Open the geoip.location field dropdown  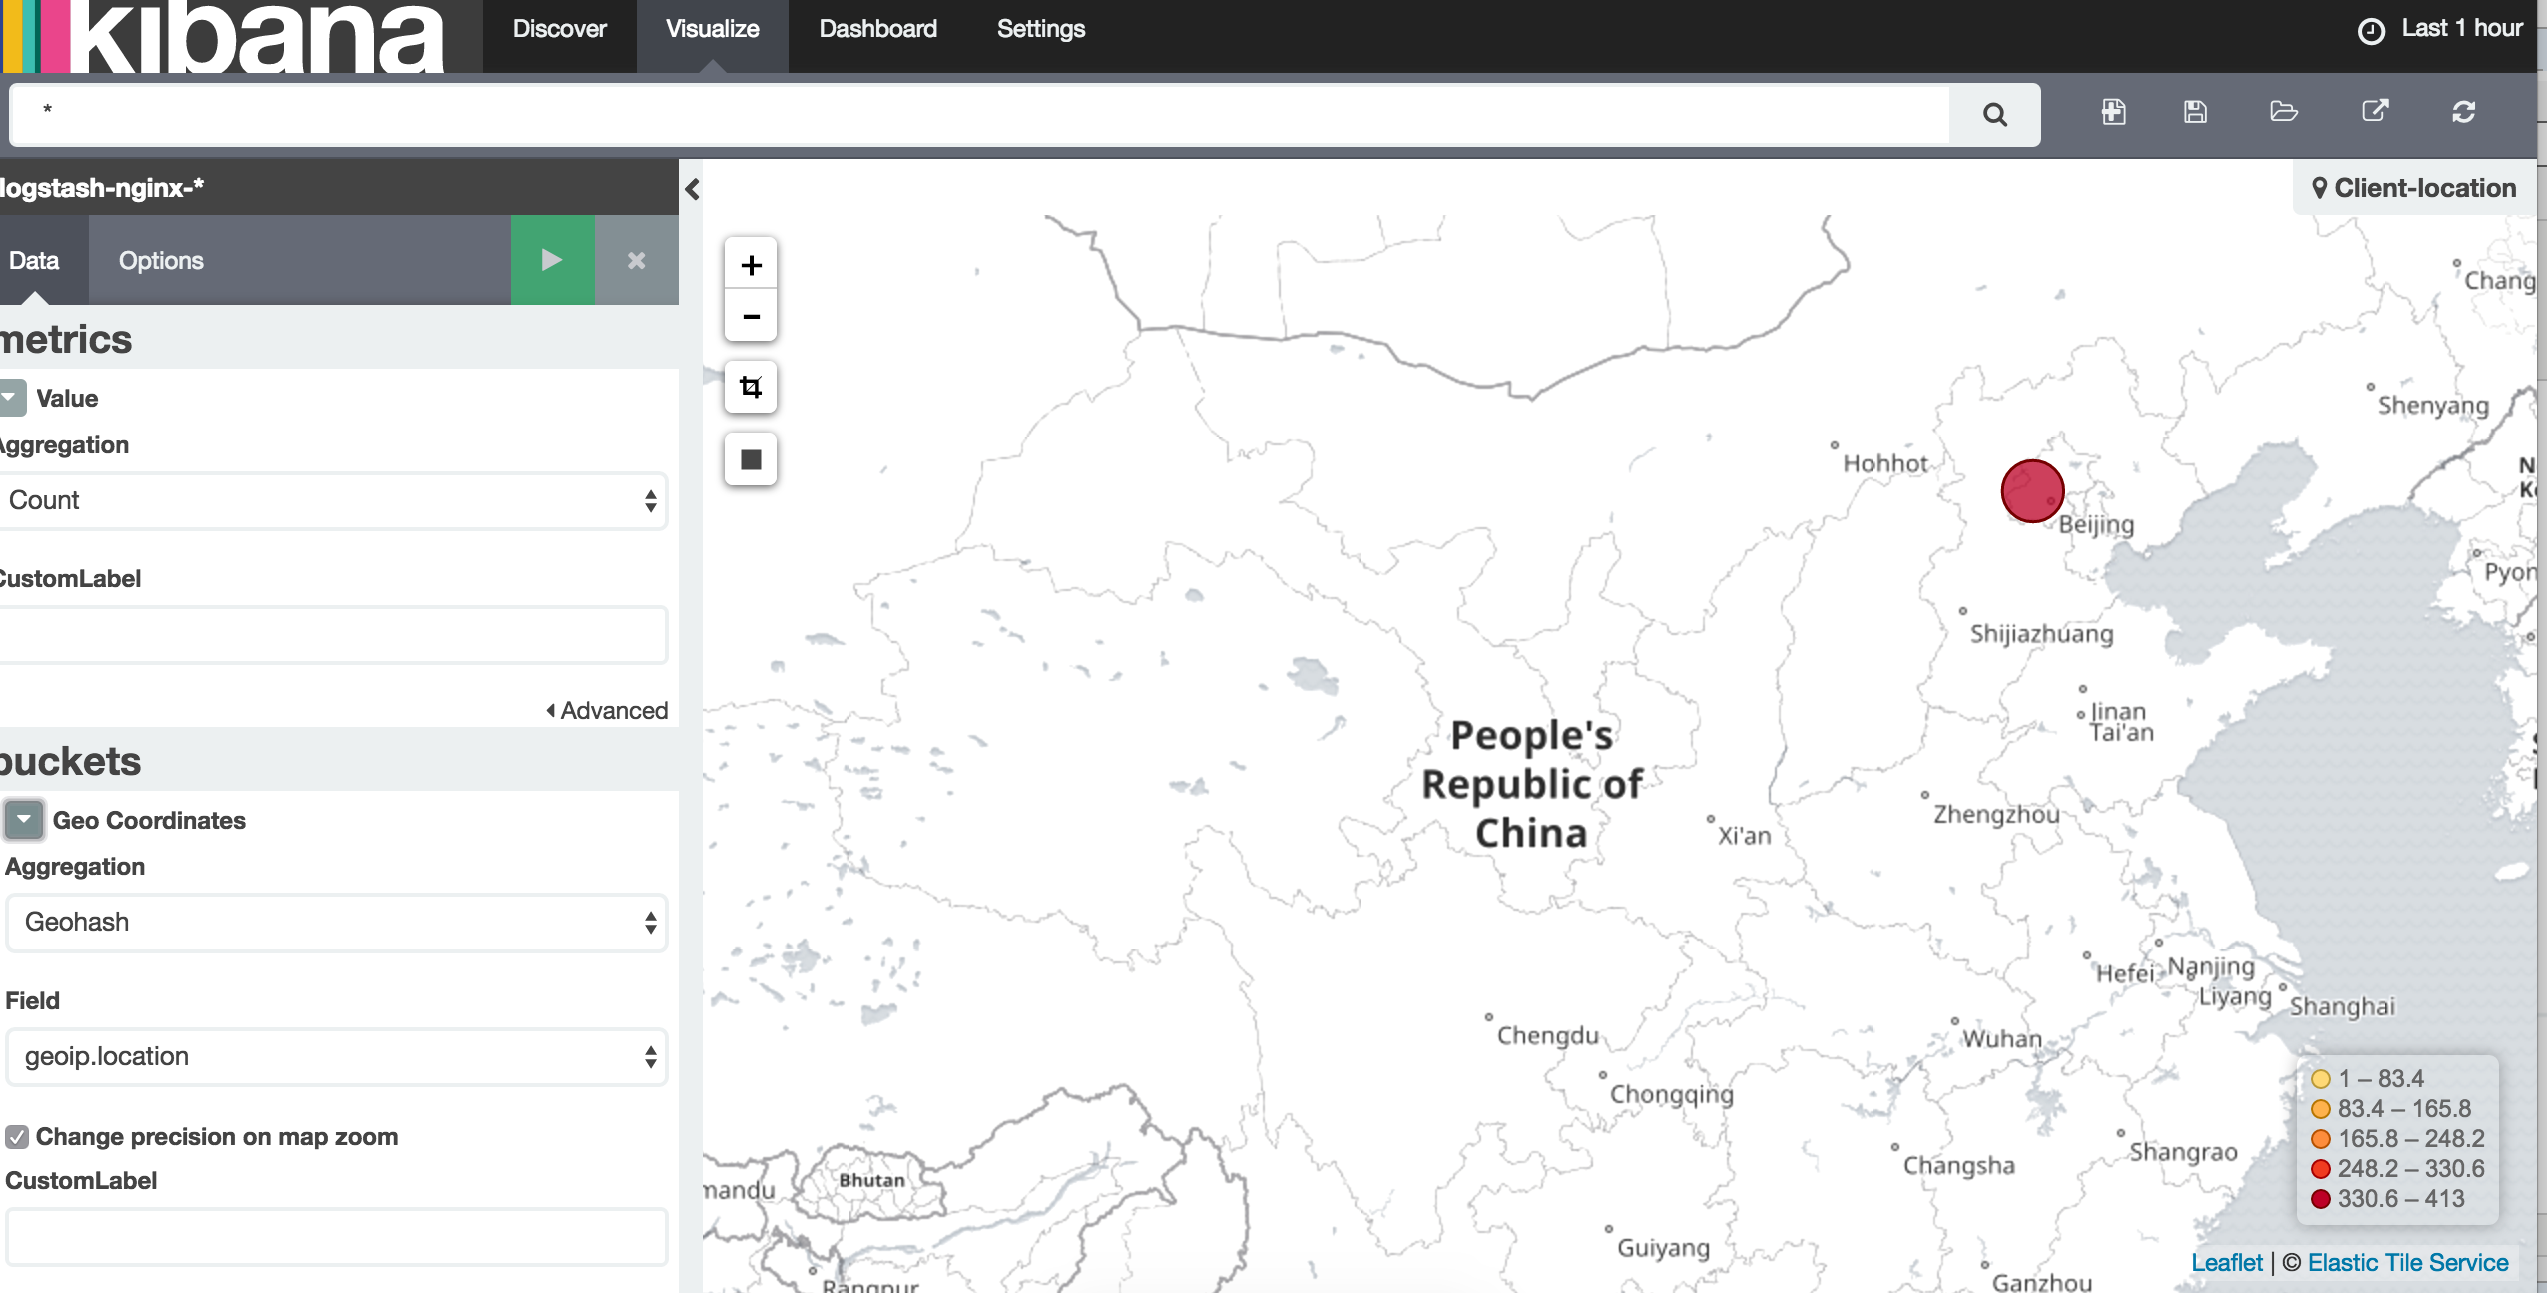tap(337, 1057)
